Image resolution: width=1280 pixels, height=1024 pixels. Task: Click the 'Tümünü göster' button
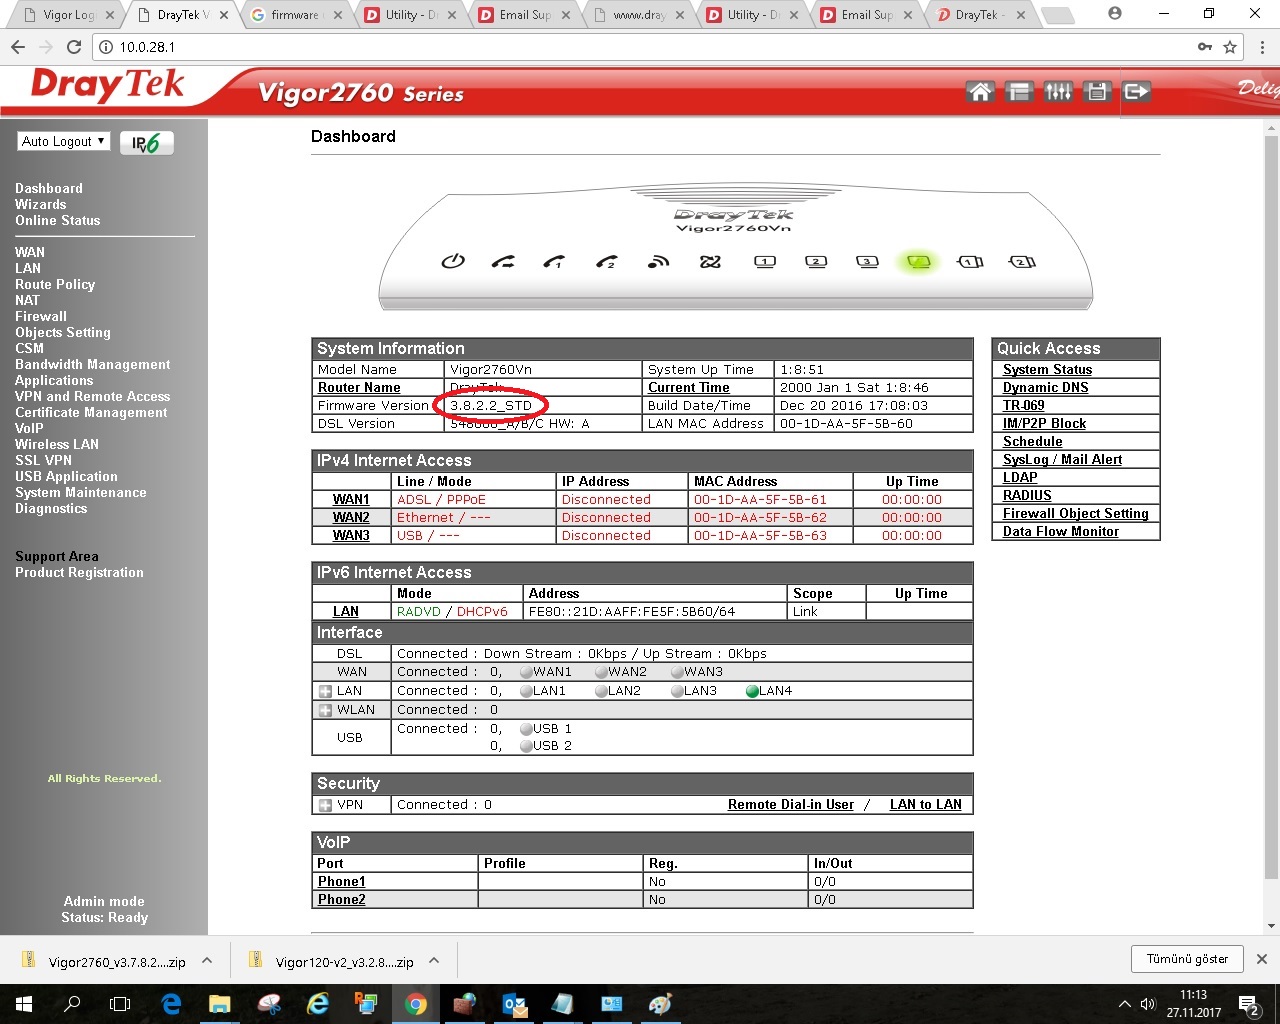(1187, 959)
